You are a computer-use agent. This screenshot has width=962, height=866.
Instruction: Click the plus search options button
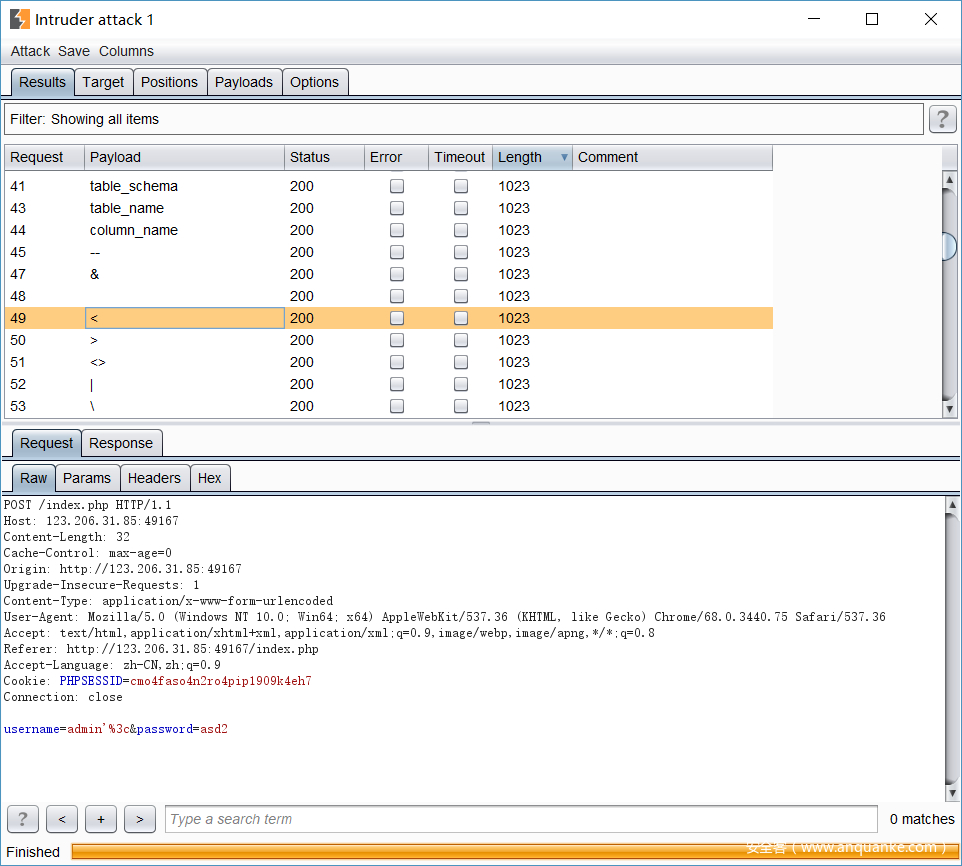[101, 819]
